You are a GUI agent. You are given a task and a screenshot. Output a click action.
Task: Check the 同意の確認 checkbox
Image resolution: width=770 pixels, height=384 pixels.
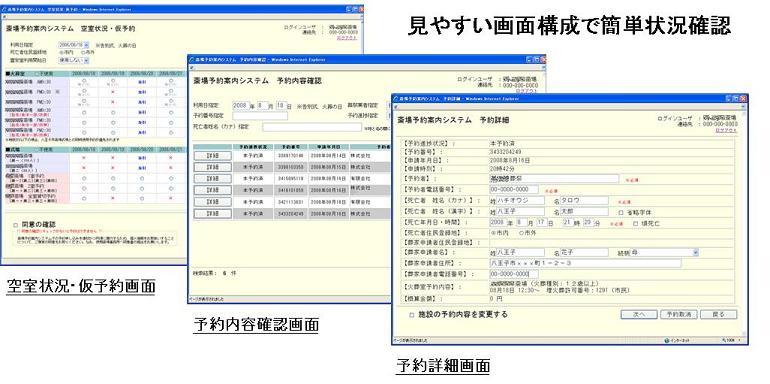click(15, 224)
